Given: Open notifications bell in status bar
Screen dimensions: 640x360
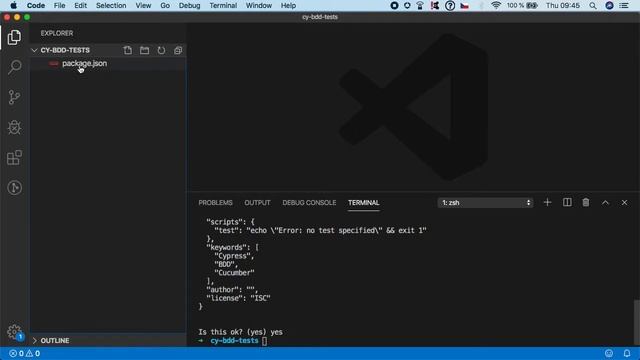Looking at the screenshot, I should point(627,353).
